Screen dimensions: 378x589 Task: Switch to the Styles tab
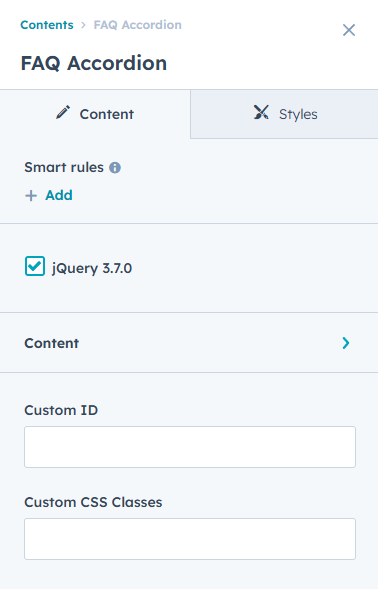pos(284,114)
